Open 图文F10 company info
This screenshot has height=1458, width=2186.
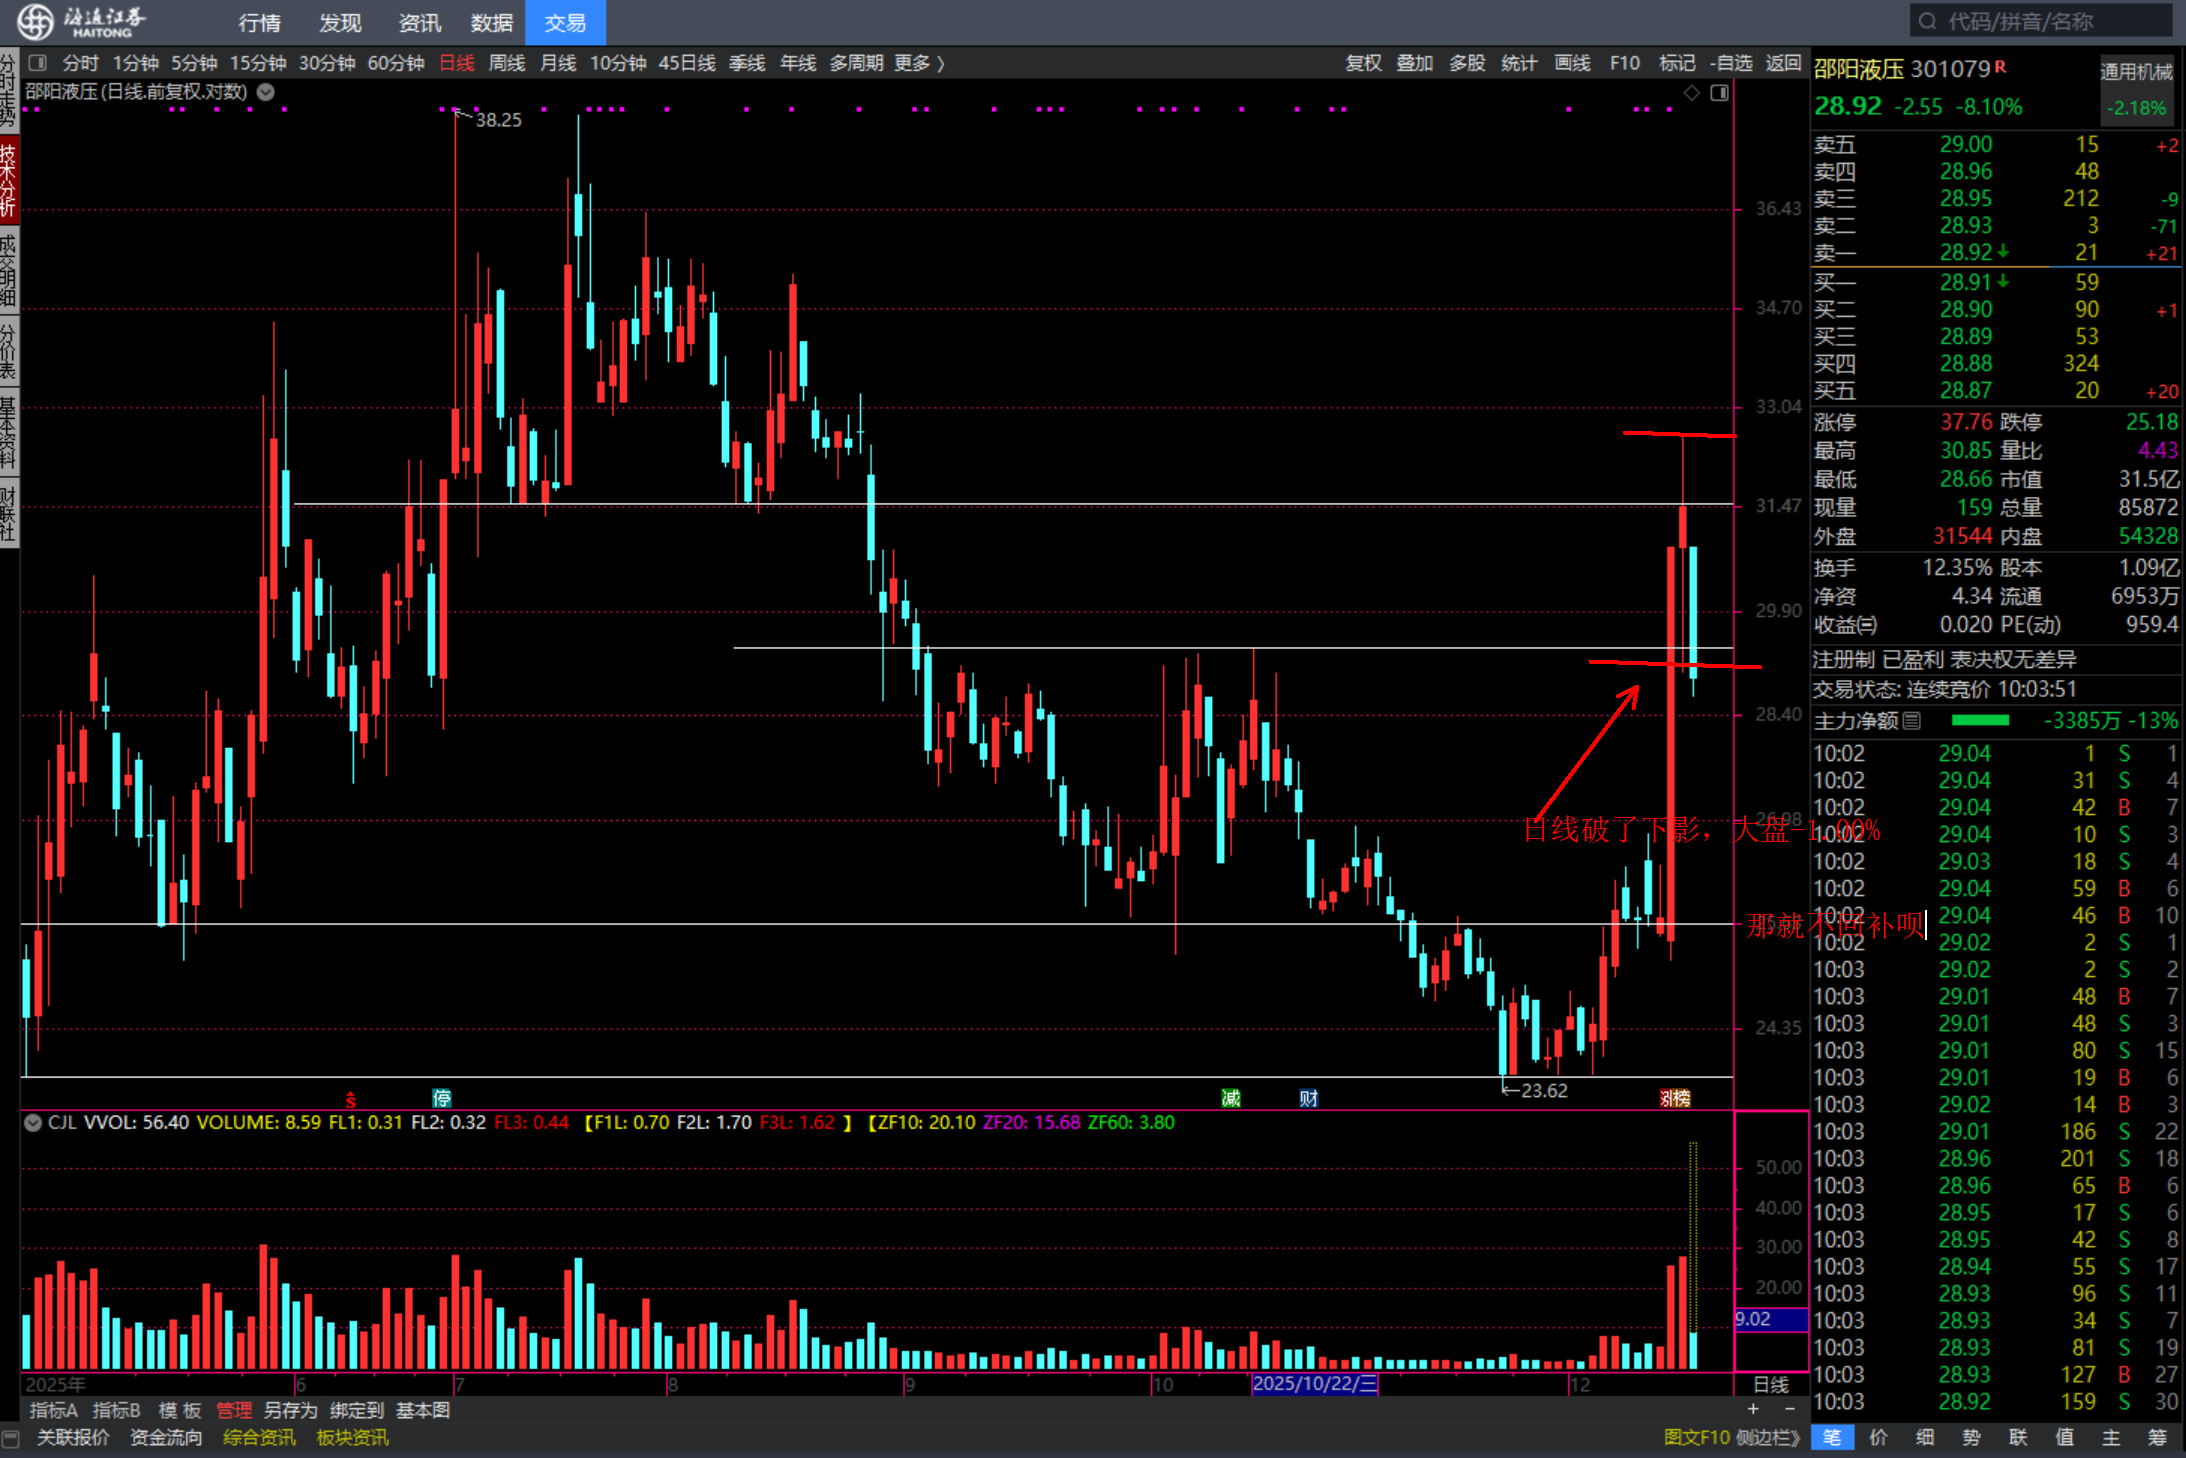pos(1696,1438)
